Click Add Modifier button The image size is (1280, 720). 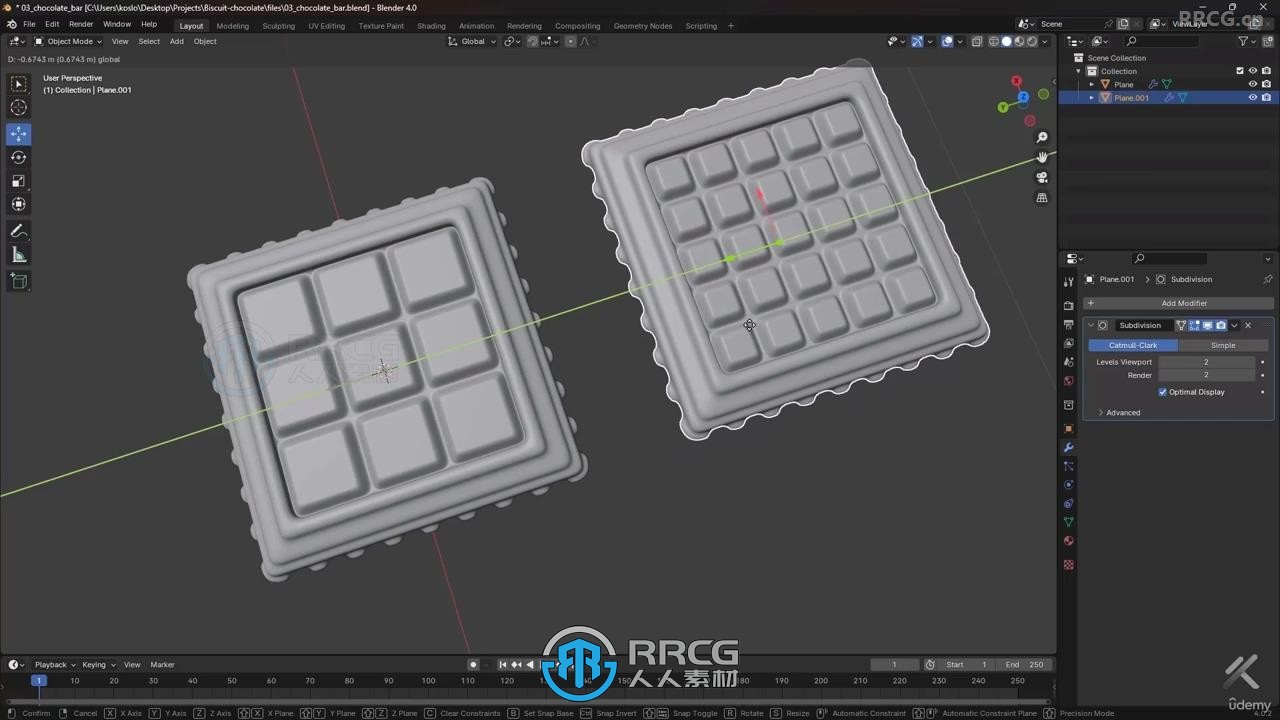[1178, 303]
